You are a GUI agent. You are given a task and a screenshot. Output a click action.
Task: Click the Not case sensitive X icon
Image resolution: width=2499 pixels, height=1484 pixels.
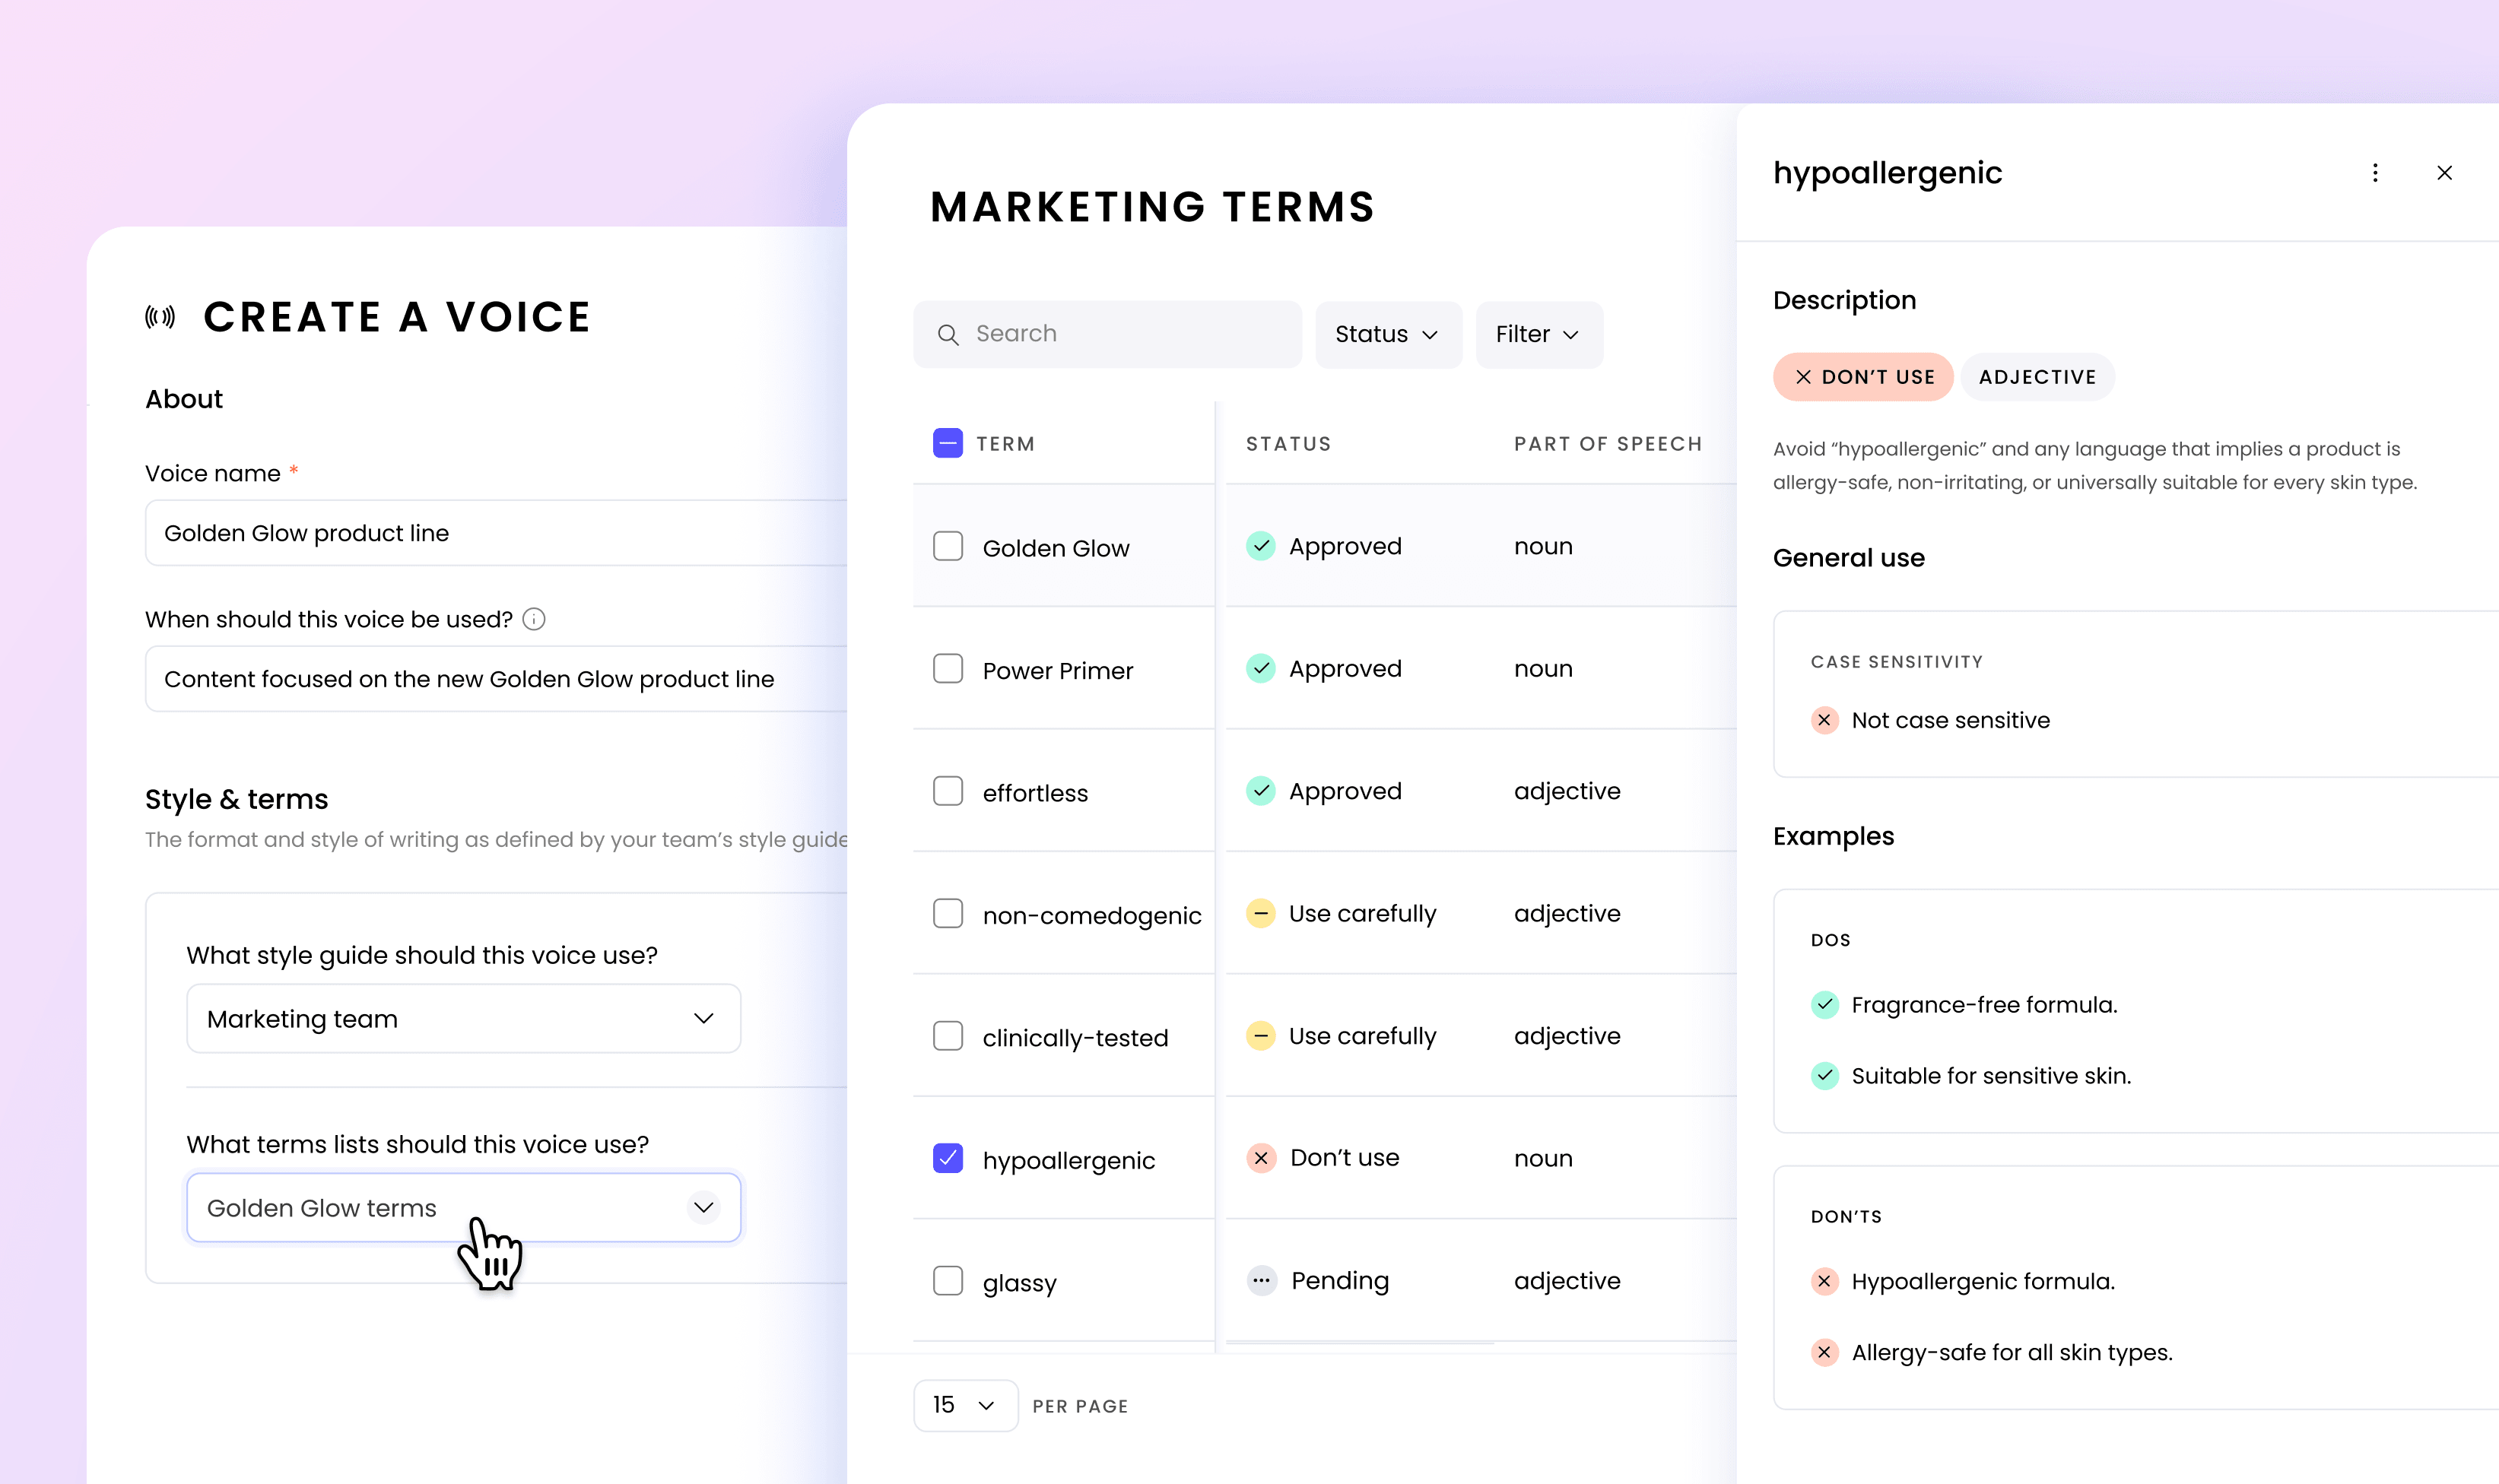1824,720
